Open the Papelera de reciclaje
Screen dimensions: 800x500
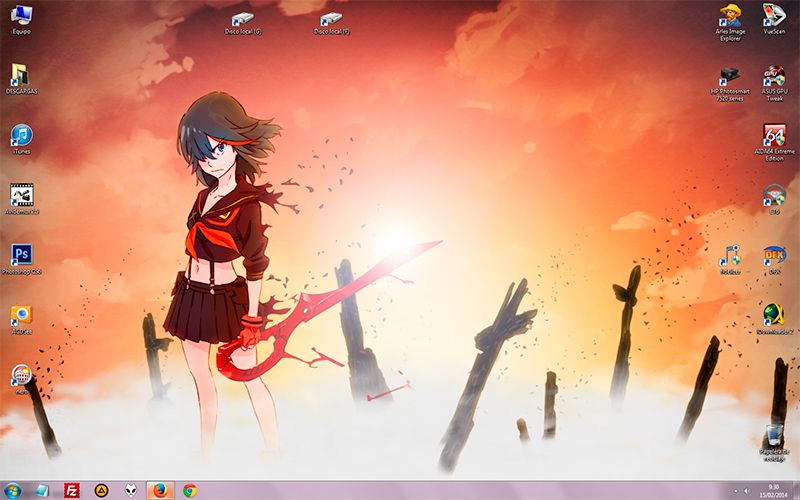coord(774,443)
